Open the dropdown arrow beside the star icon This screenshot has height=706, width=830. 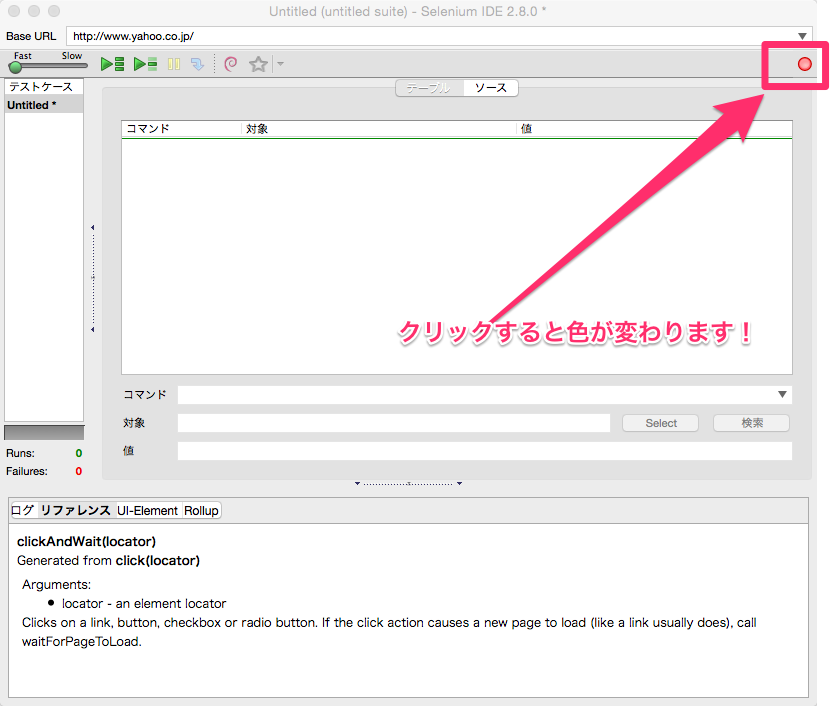[x=281, y=65]
